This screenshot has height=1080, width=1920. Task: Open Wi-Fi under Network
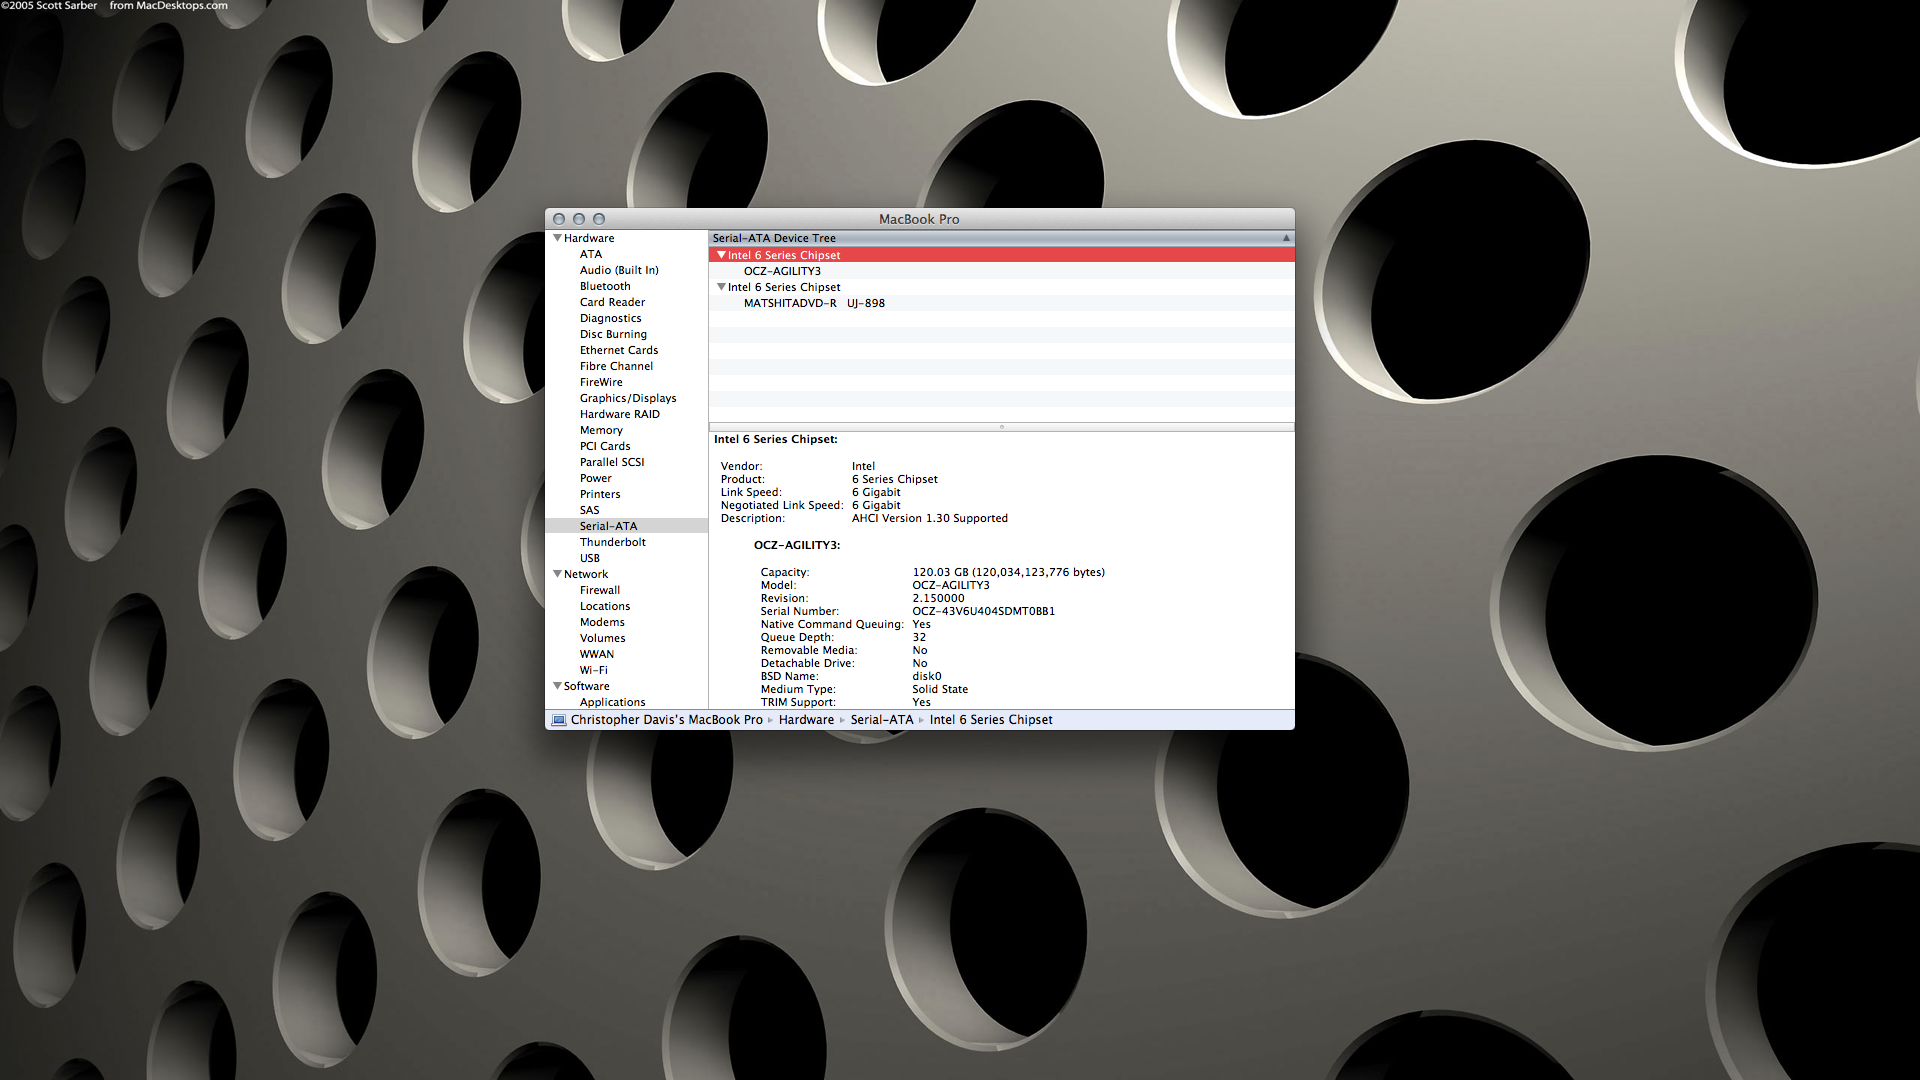[593, 670]
